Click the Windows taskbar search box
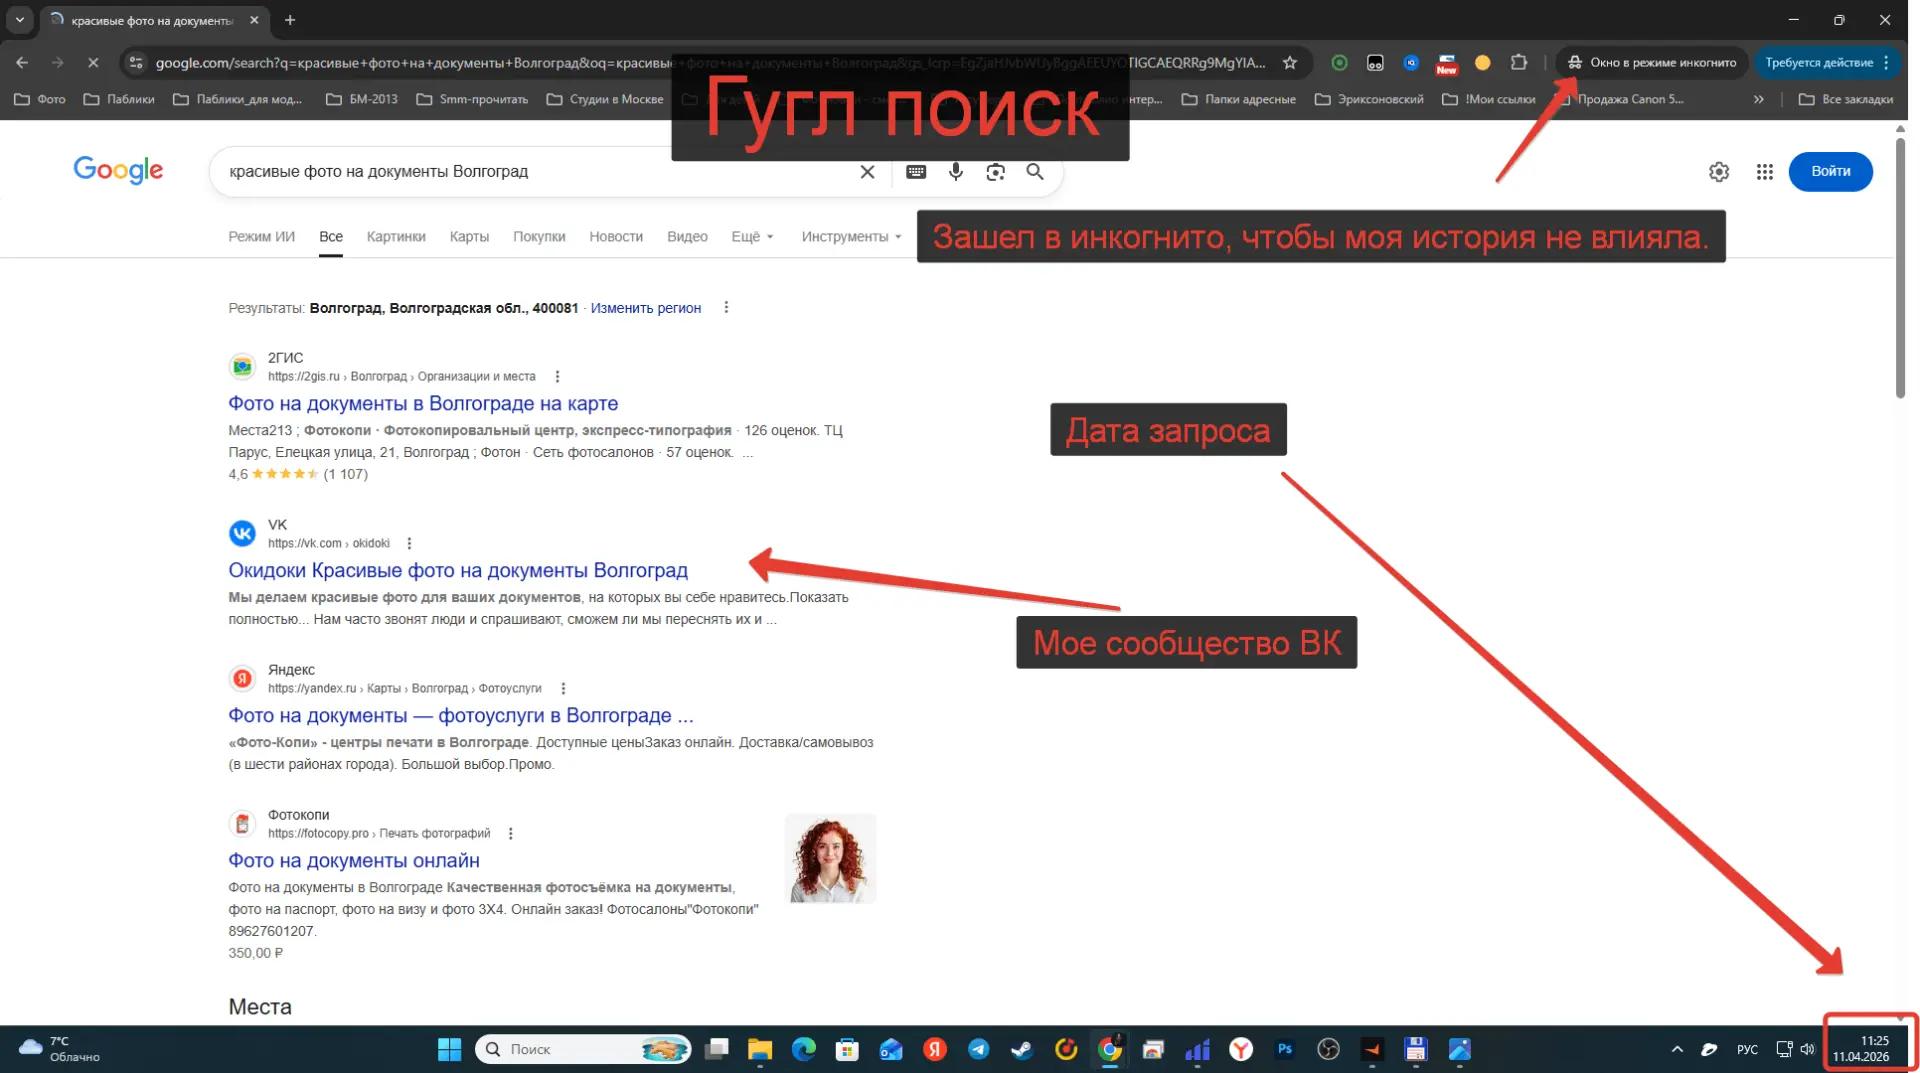Image resolution: width=1920 pixels, height=1073 pixels. [583, 1049]
